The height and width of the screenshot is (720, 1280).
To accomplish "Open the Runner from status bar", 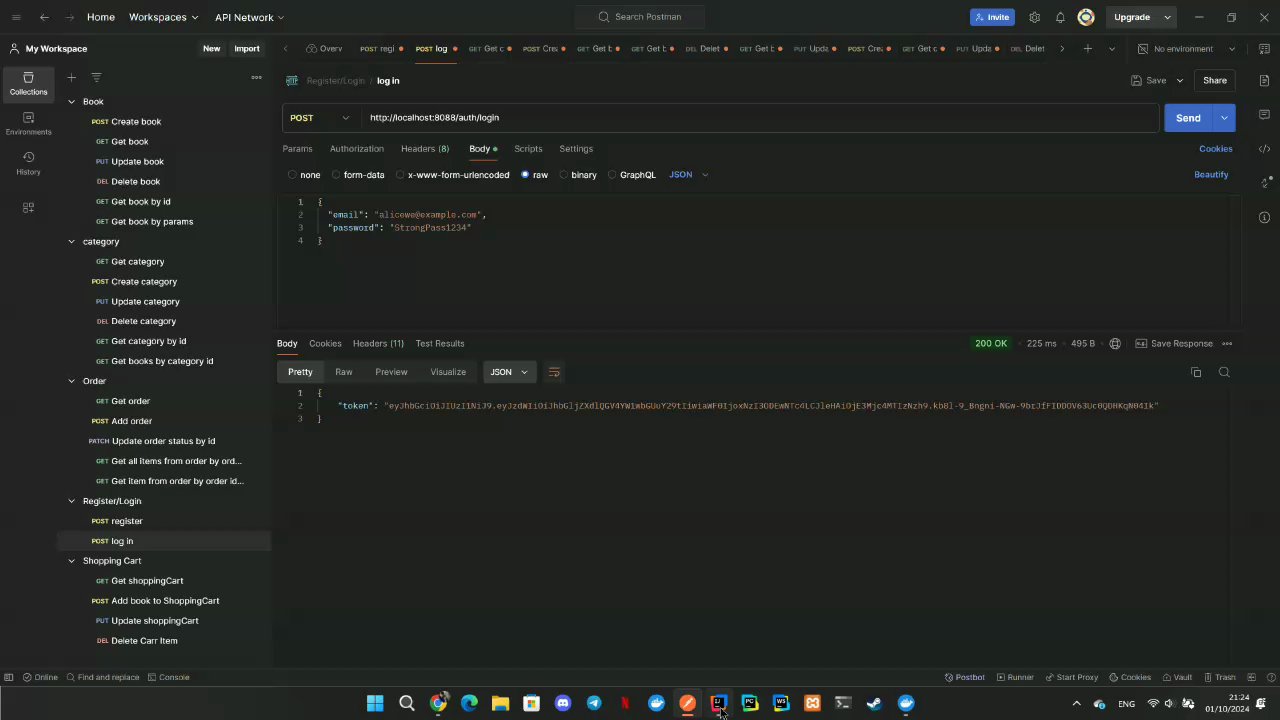I will [1014, 677].
